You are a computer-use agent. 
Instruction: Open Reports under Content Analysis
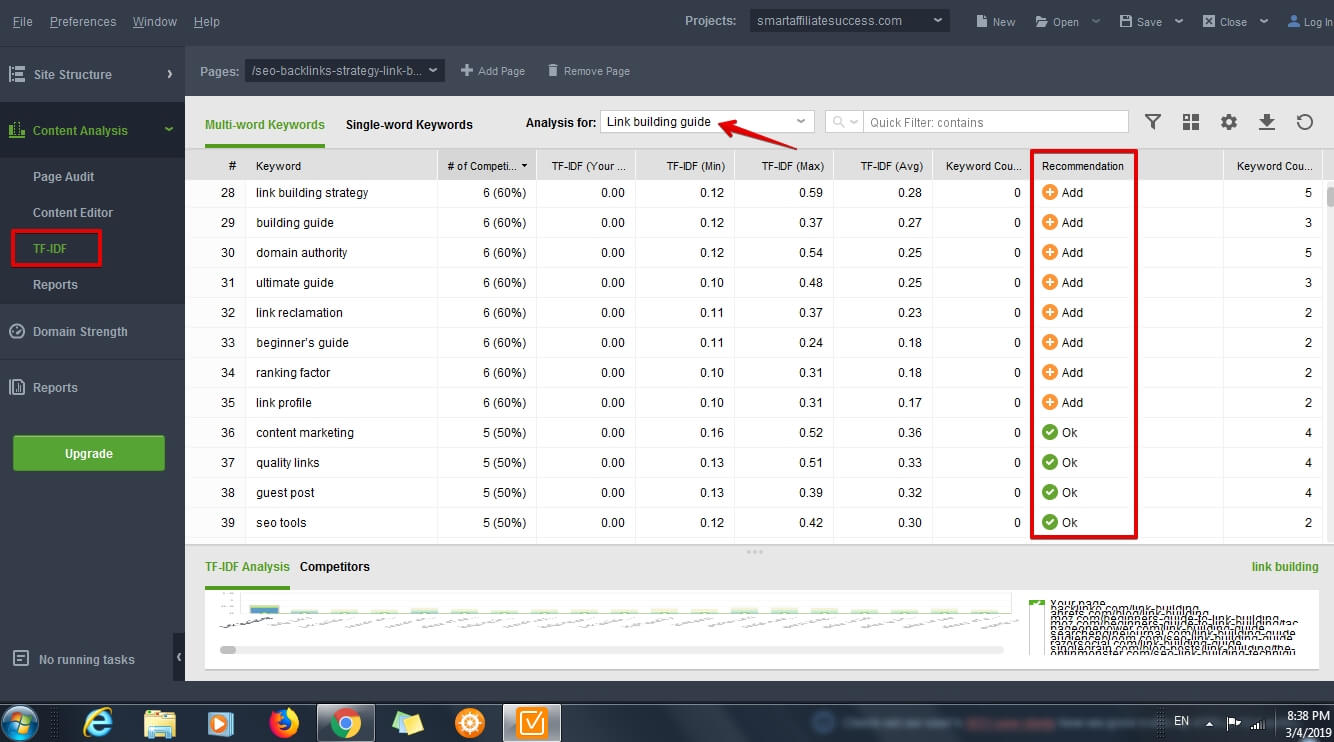pos(55,285)
